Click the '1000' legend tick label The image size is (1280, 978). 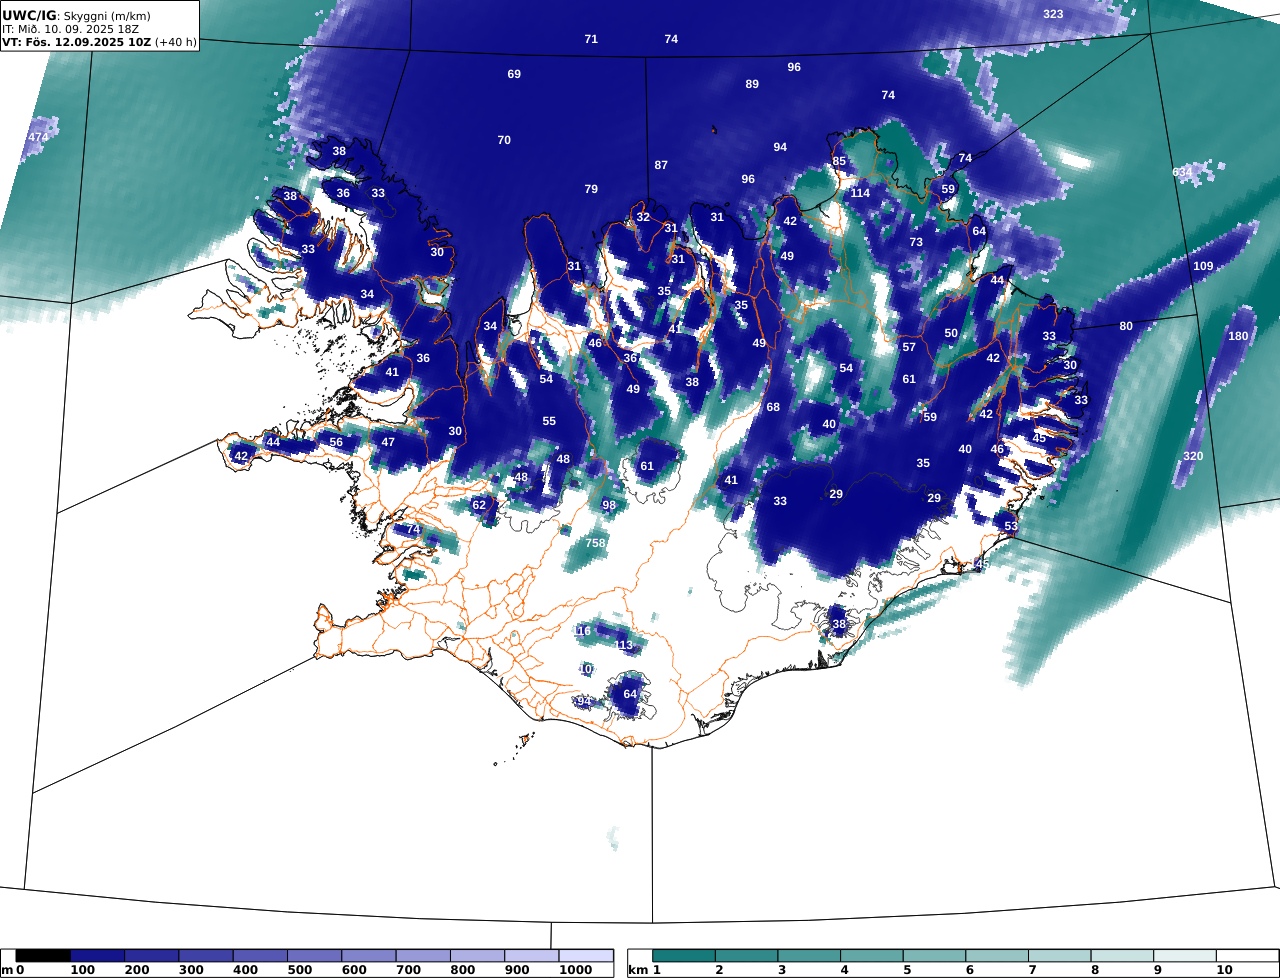pyautogui.click(x=574, y=970)
